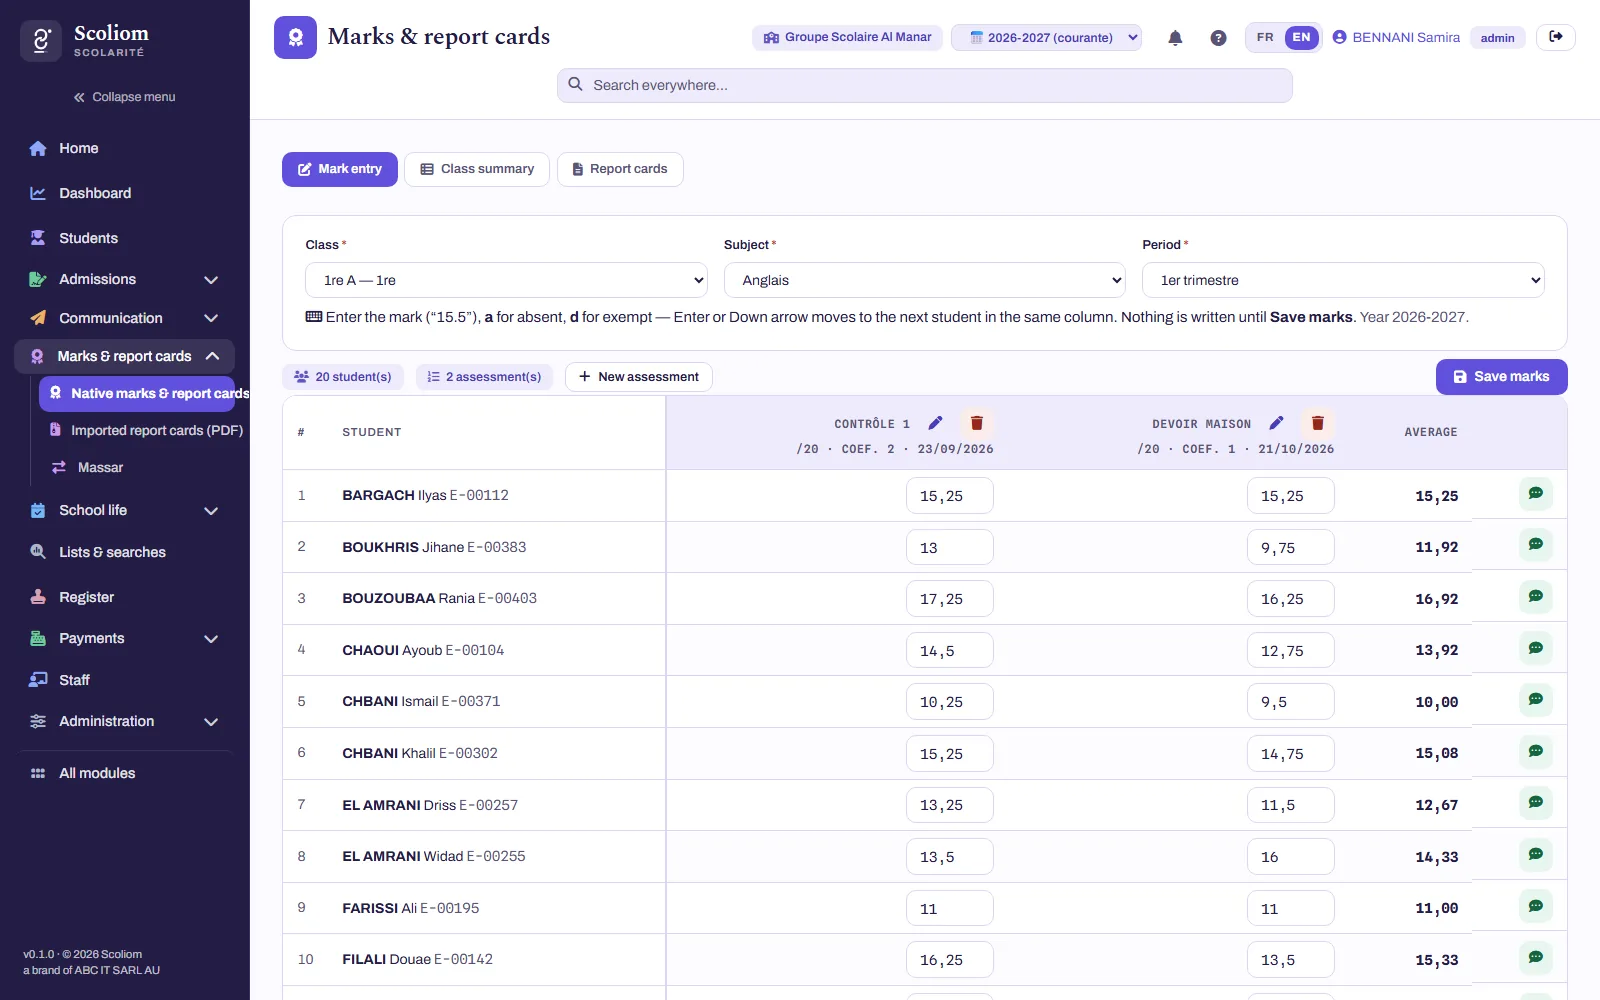Click the Search everywhere field
Image resolution: width=1600 pixels, height=1000 pixels.
click(925, 85)
